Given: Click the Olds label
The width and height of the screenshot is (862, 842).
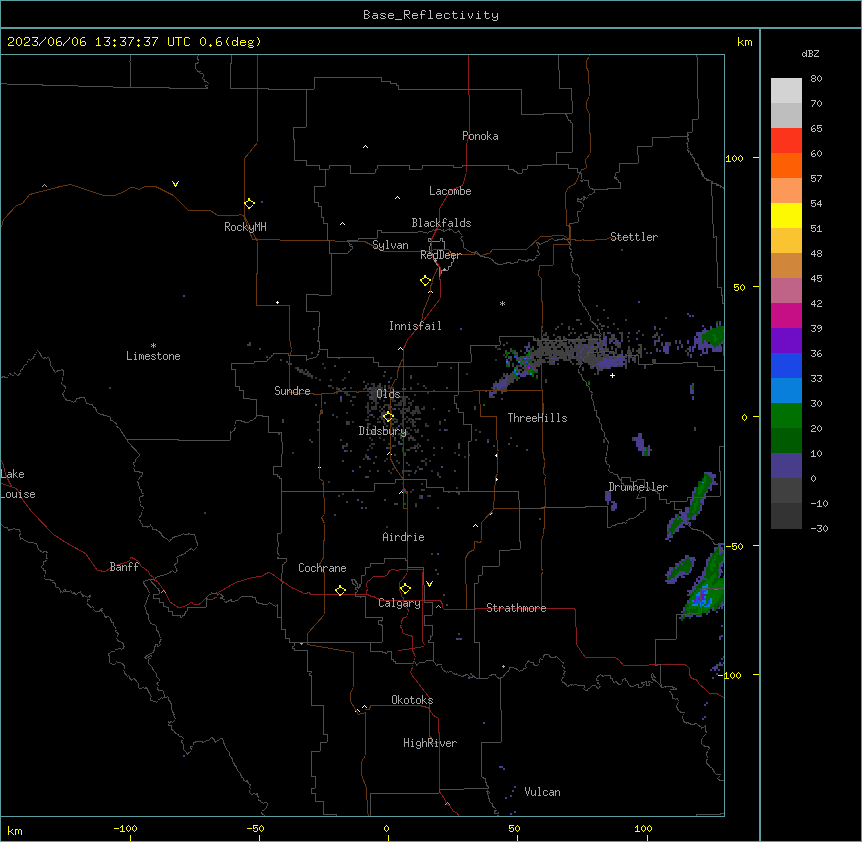Looking at the screenshot, I should [x=388, y=394].
